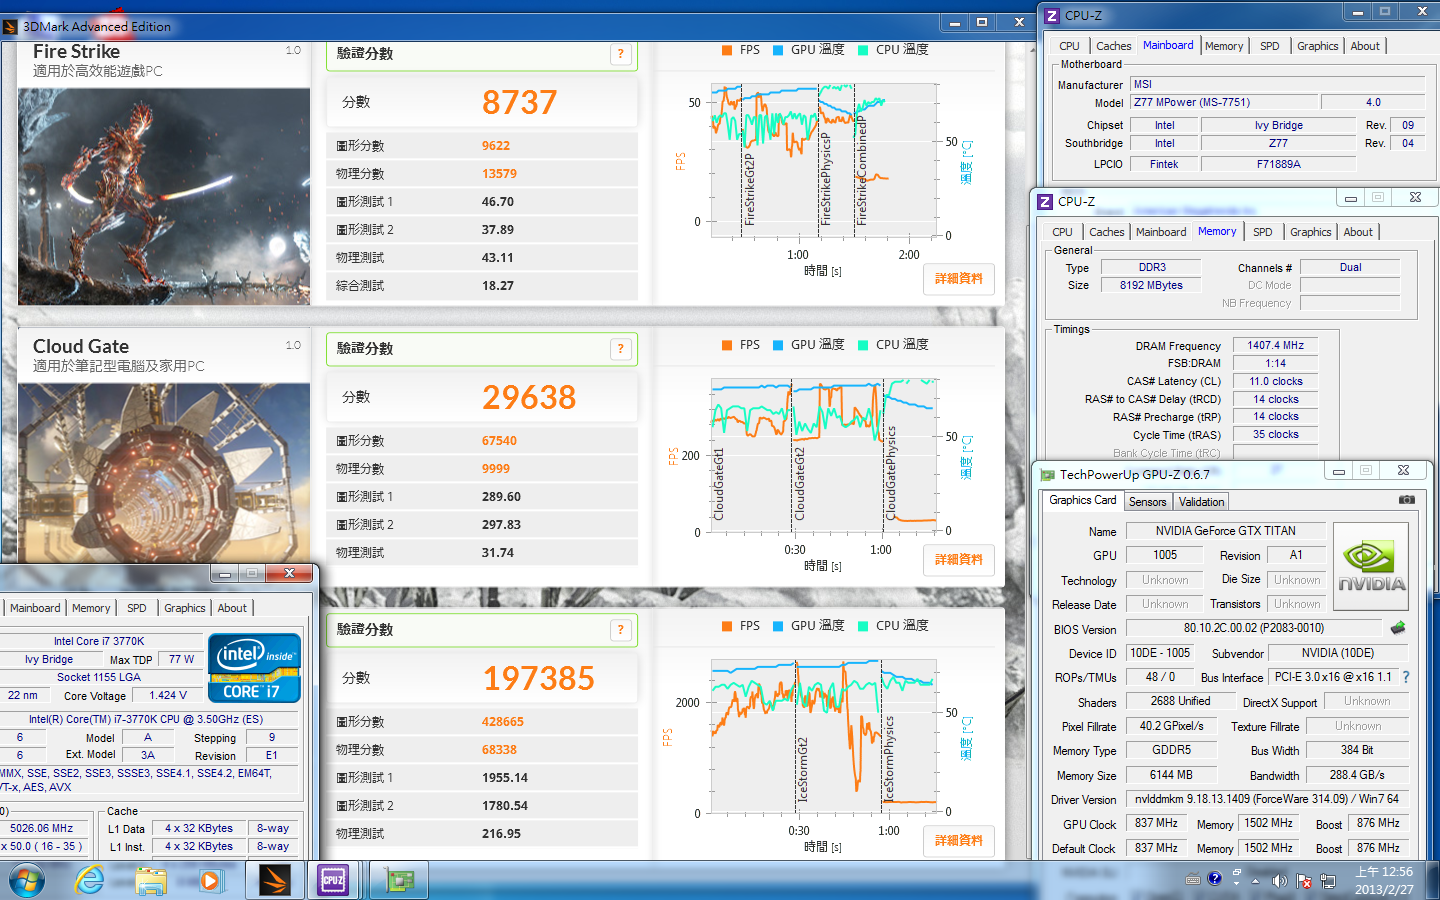
Task: Open CPU tab in the CPU-Z Mainboard window
Action: [1069, 46]
